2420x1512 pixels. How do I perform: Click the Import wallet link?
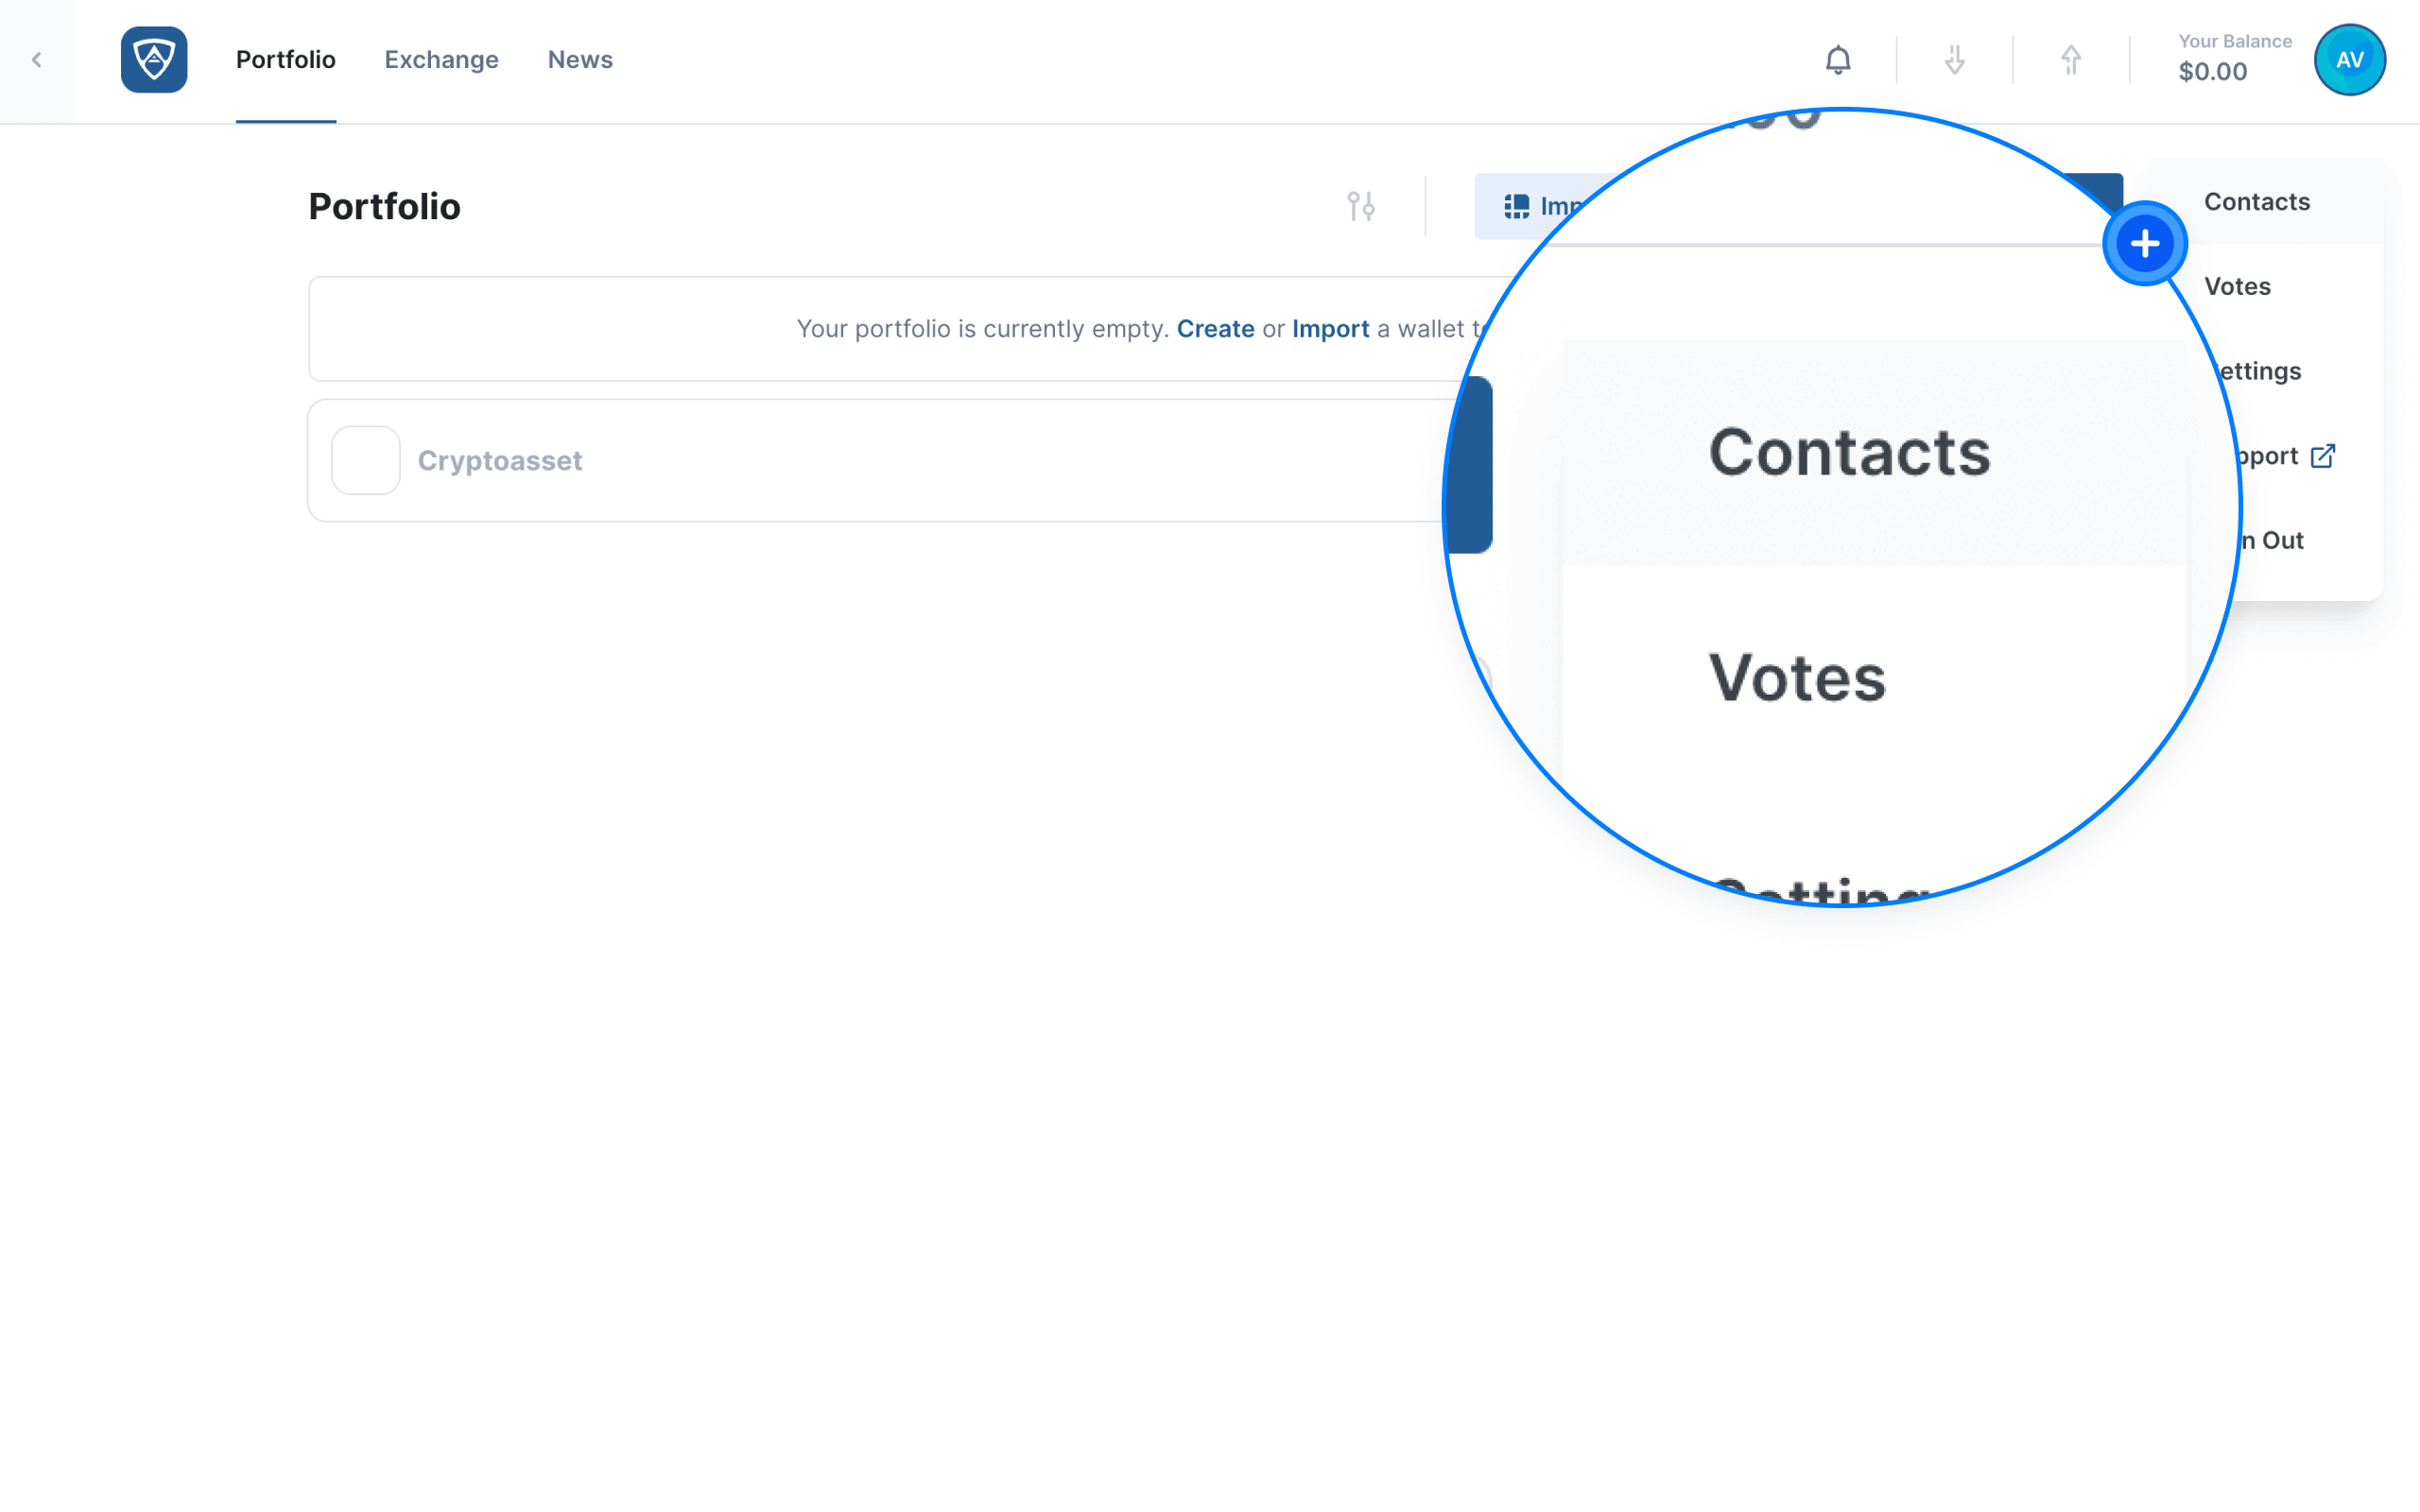1330,329
